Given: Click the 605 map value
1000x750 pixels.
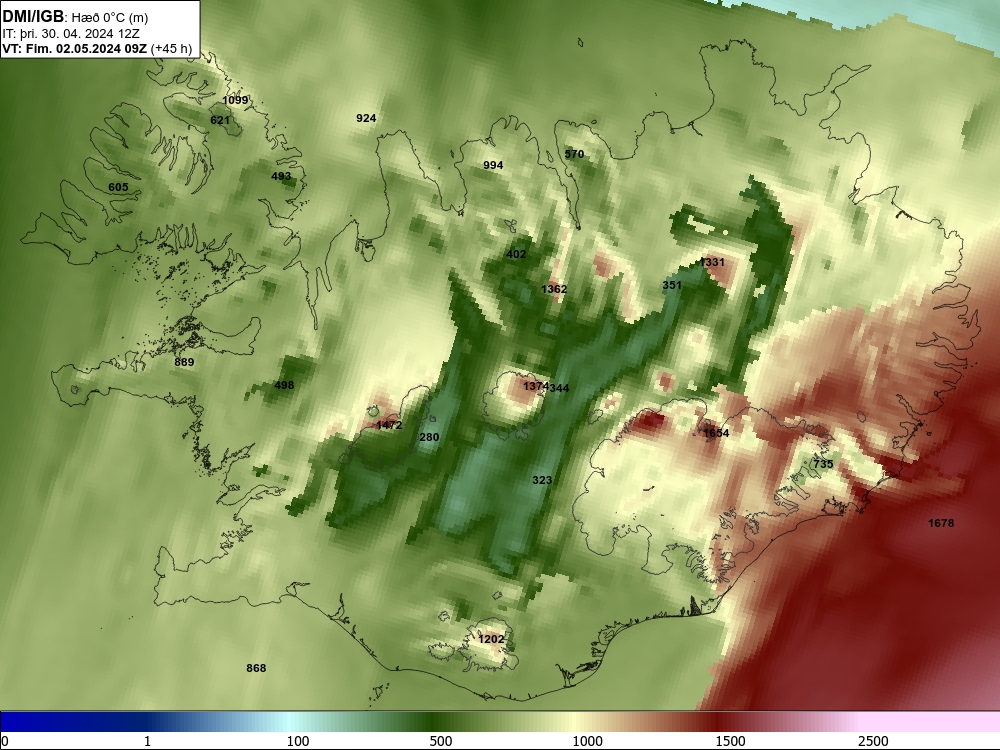Looking at the screenshot, I should [x=118, y=187].
